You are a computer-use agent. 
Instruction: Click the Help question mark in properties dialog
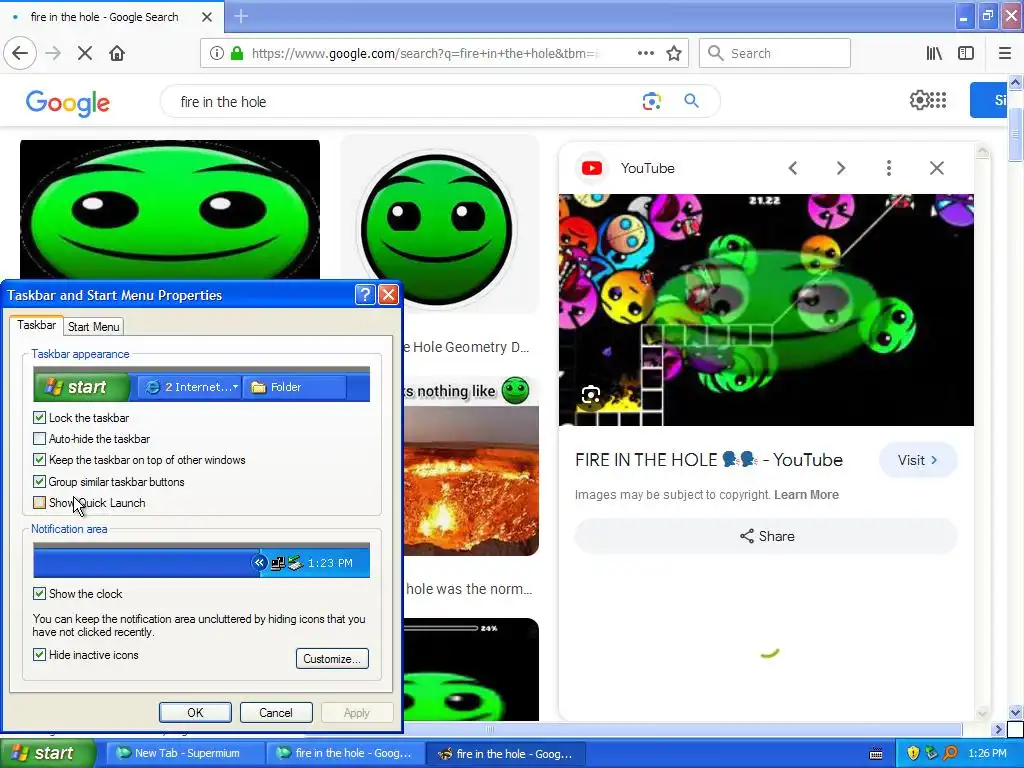click(x=365, y=295)
